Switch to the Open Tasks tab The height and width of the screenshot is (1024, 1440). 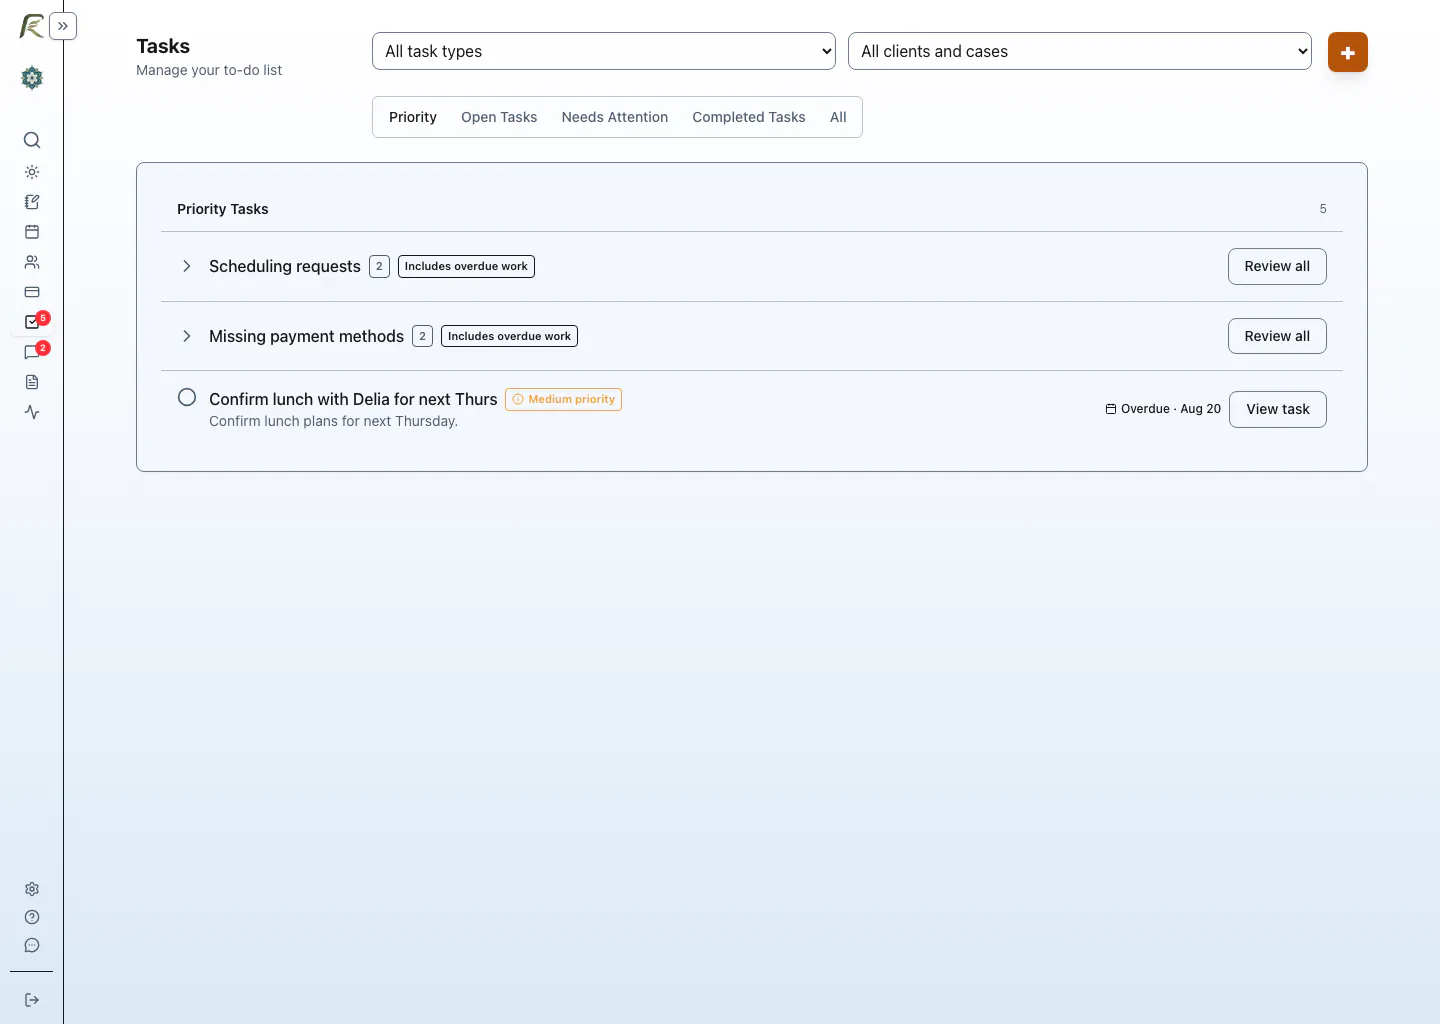pos(499,117)
